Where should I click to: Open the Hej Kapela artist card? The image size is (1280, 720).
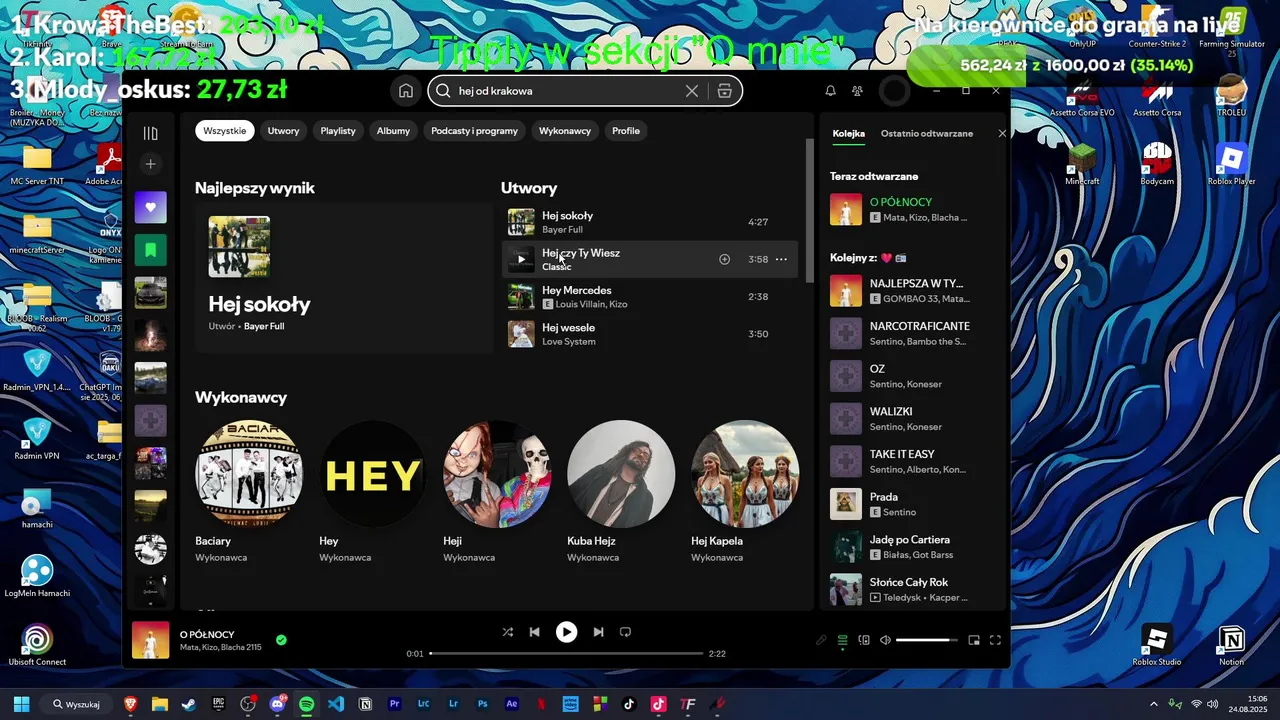745,493
